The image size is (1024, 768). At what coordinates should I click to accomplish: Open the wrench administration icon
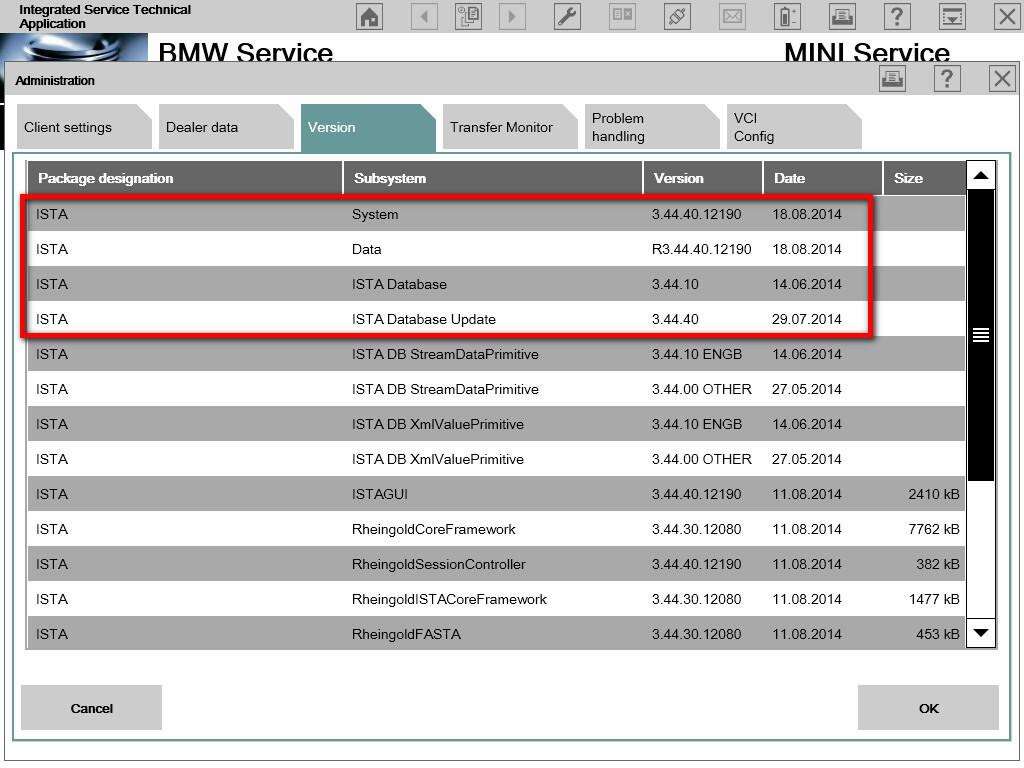tap(567, 16)
